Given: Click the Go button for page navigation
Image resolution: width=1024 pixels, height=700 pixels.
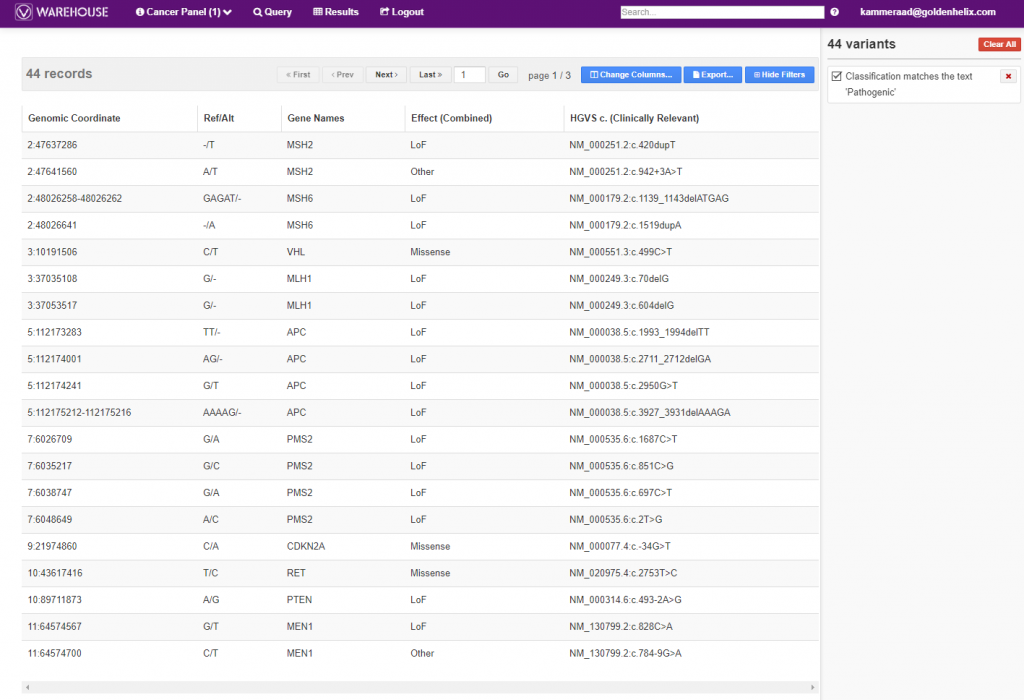Looking at the screenshot, I should click(x=503, y=74).
